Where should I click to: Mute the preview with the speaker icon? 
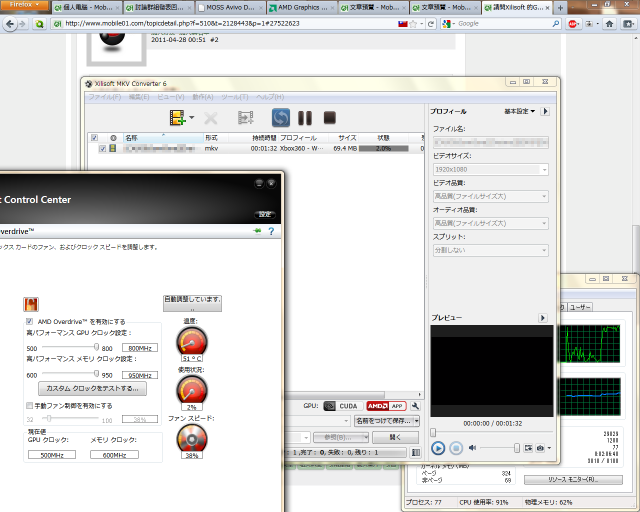click(472, 448)
